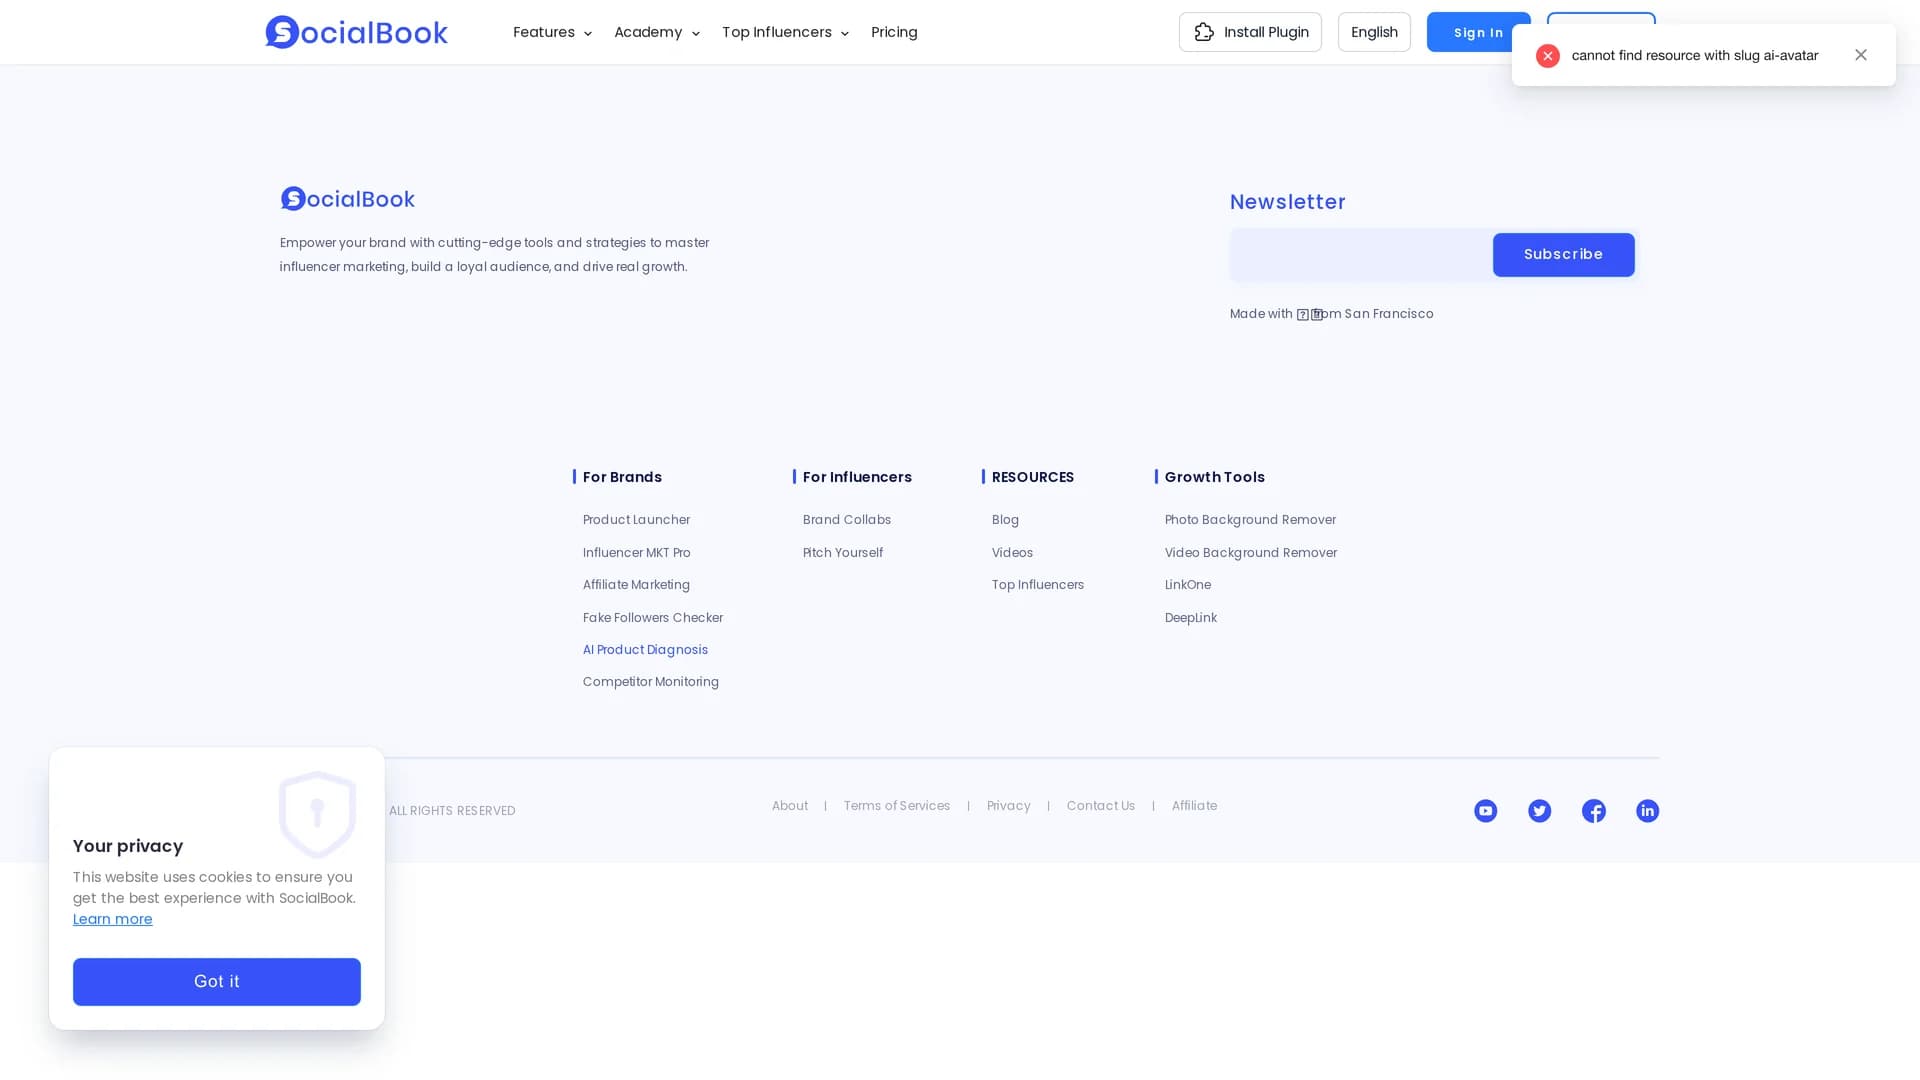Open the LinkedIn social icon
This screenshot has height=1080, width=1920.
(x=1647, y=811)
